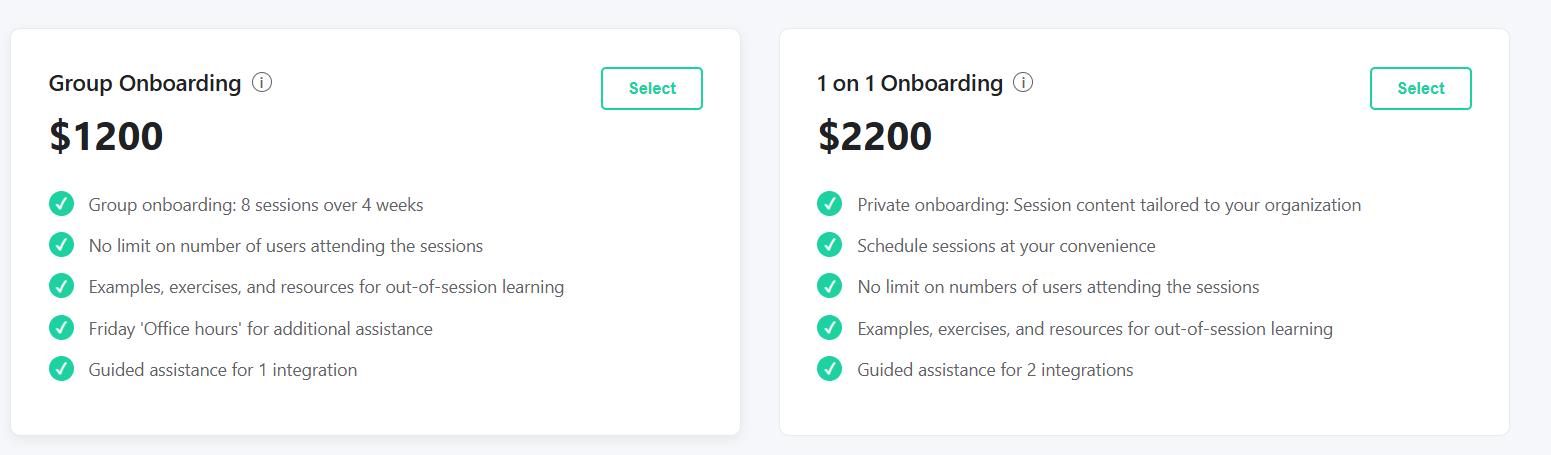The width and height of the screenshot is (1551, 455).
Task: Click checkmark beside 1 on 1 plan's no limit on users
Action: 830,287
